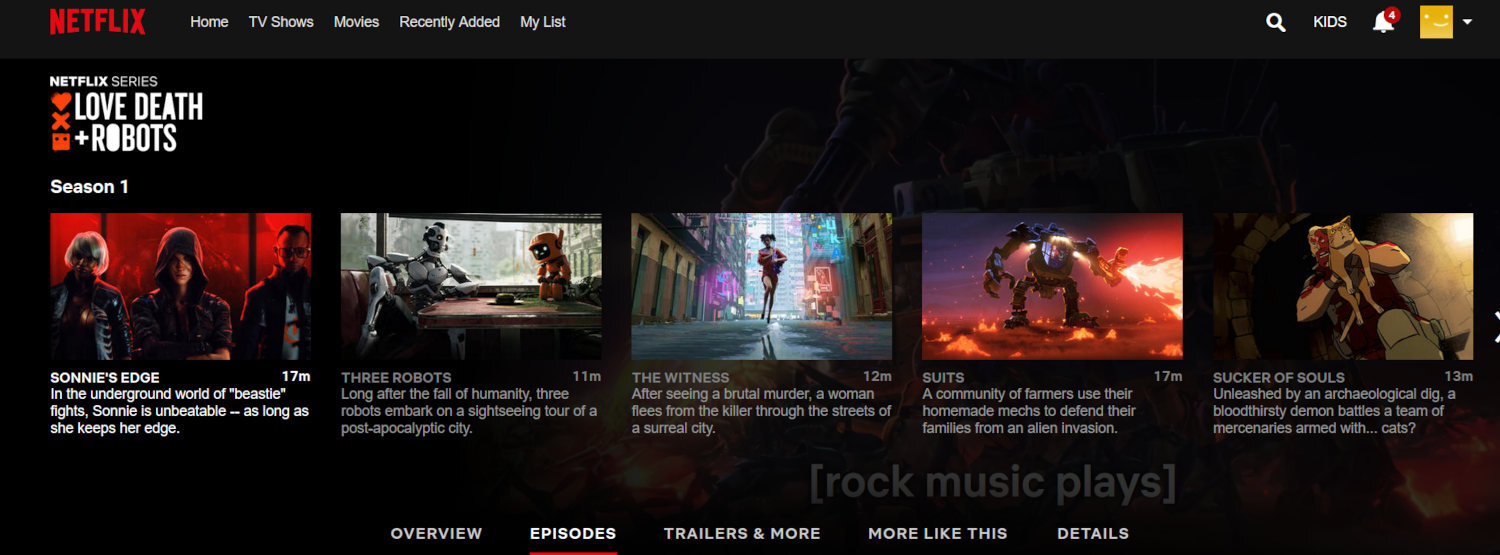Click the SUITS episode title

click(943, 378)
